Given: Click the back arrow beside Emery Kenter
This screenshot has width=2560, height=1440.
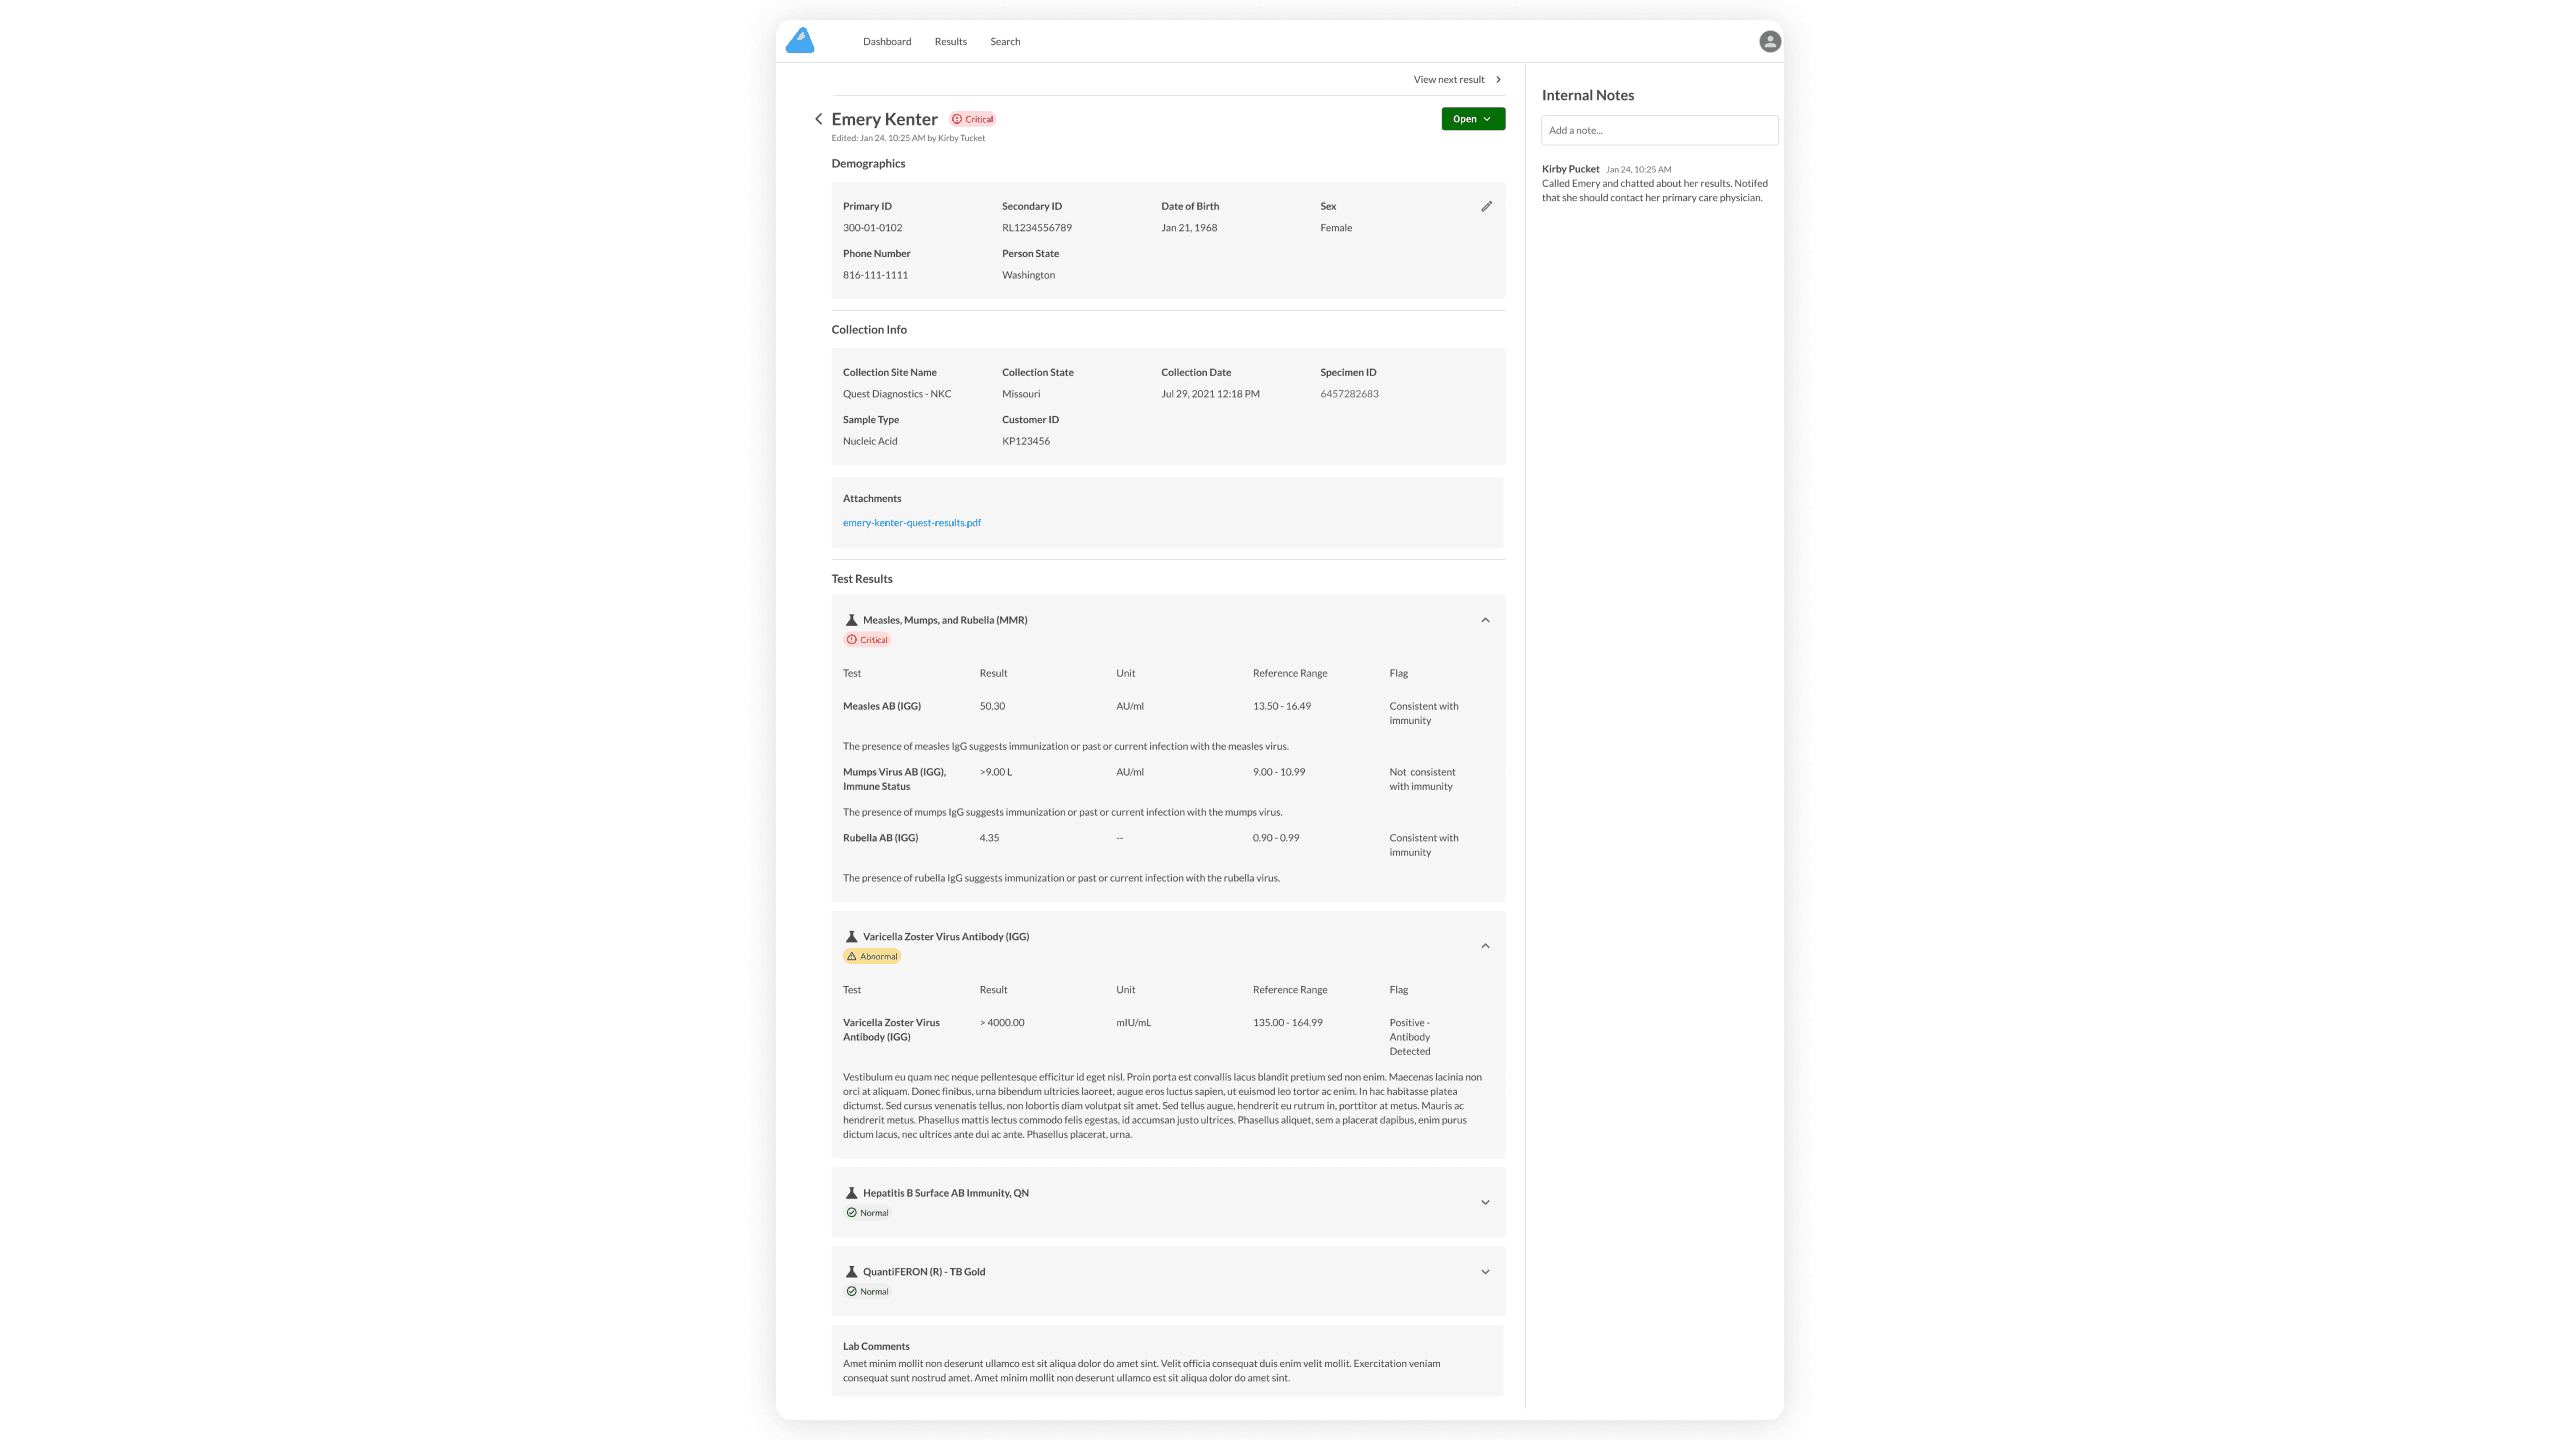Looking at the screenshot, I should coord(819,118).
